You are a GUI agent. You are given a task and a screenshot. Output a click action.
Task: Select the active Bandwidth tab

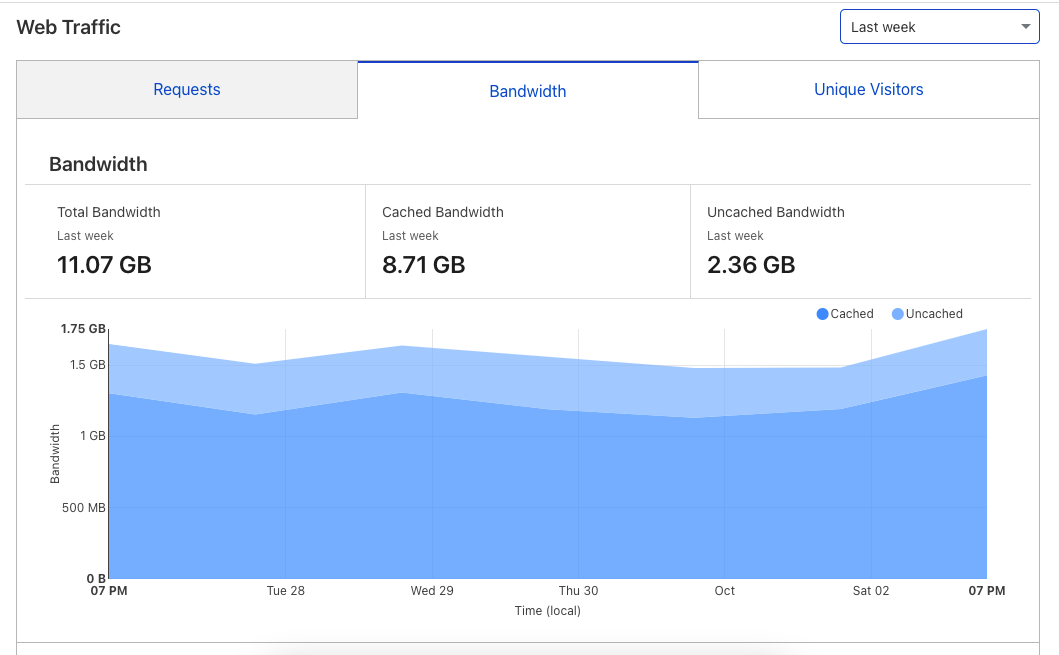527,91
